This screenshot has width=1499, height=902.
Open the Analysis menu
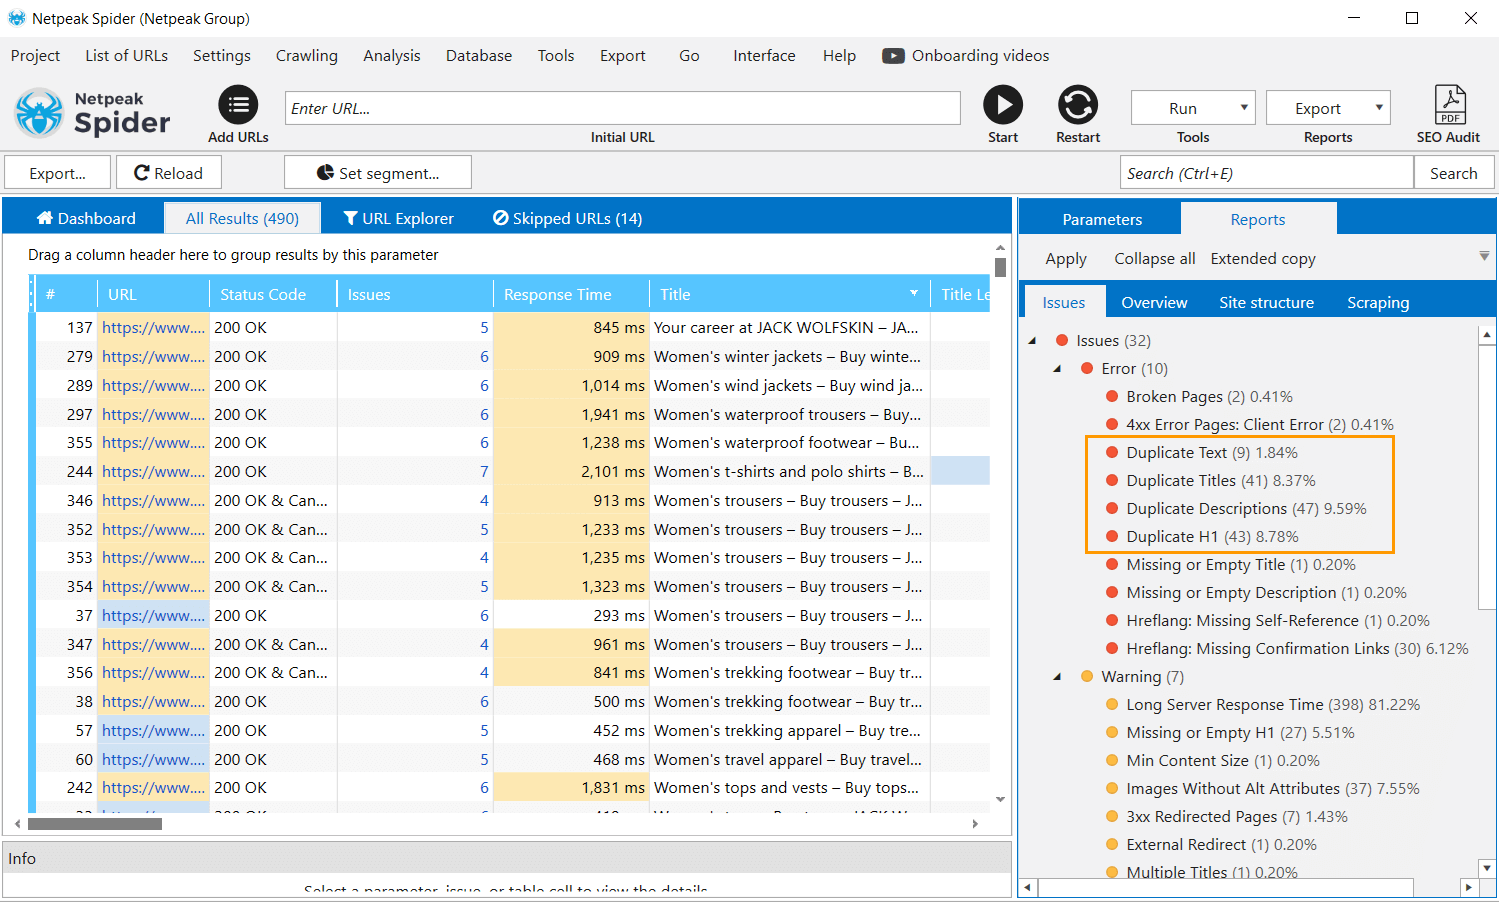tap(392, 56)
